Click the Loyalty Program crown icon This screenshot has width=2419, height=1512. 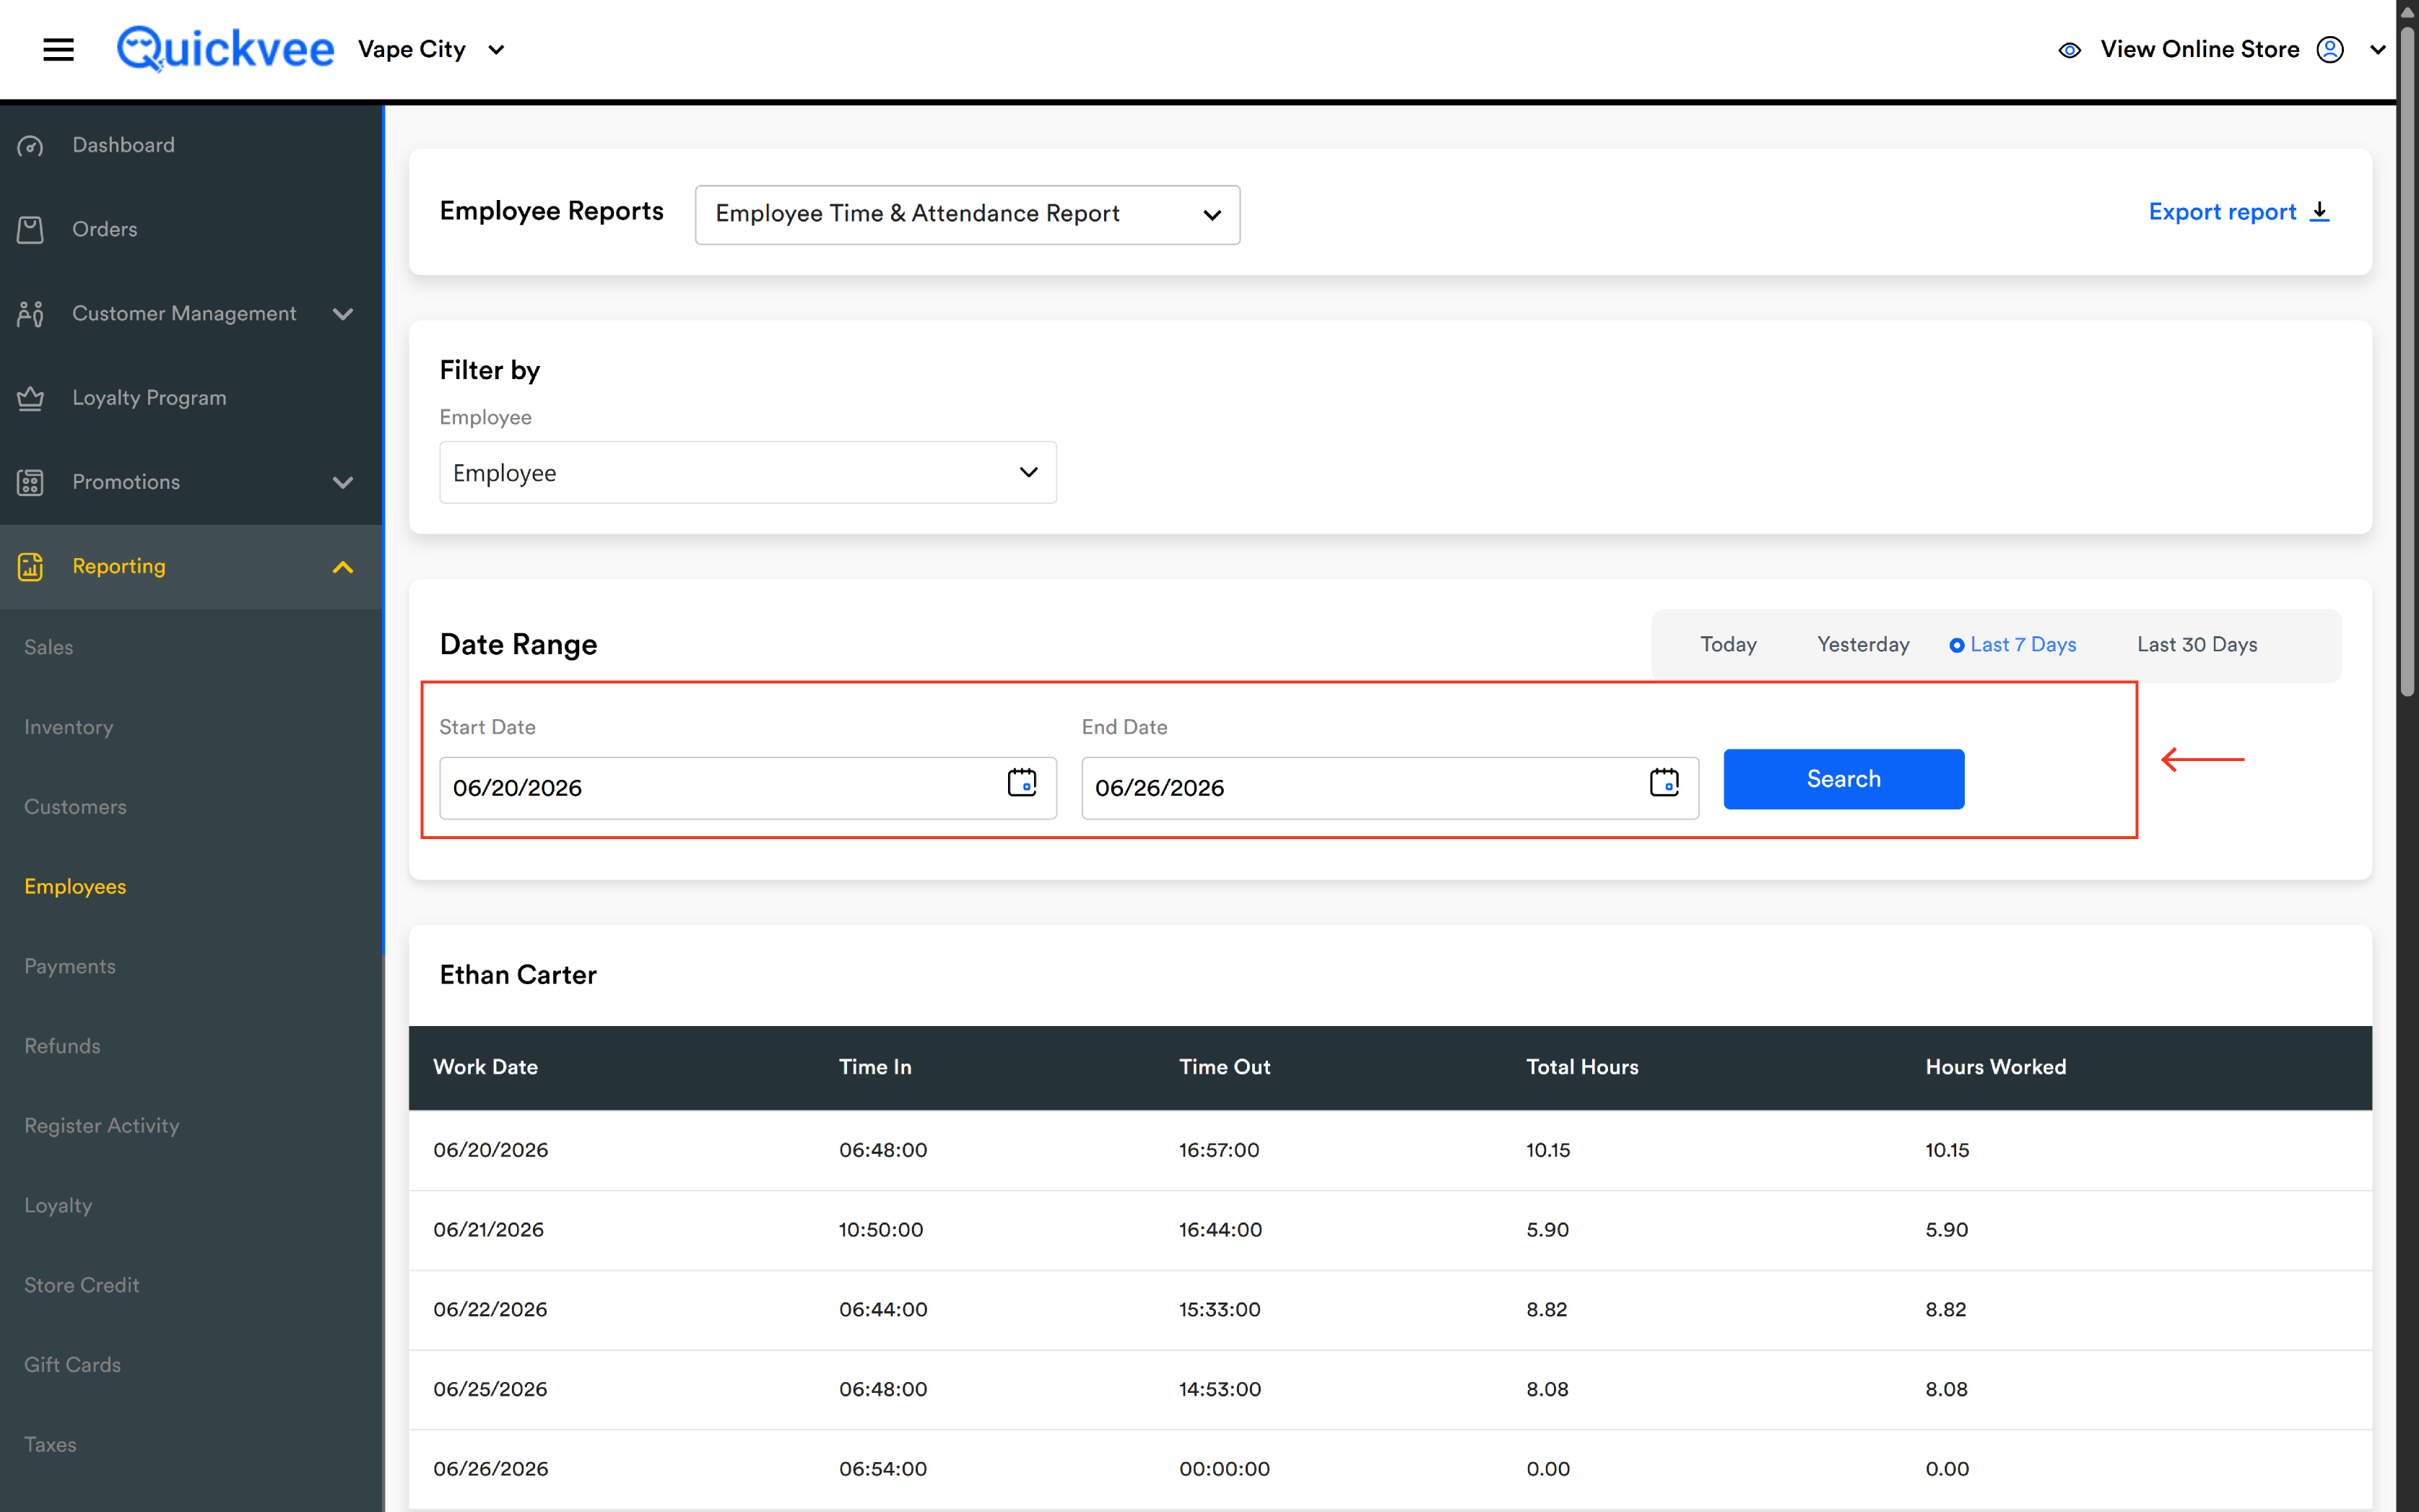coord(30,398)
